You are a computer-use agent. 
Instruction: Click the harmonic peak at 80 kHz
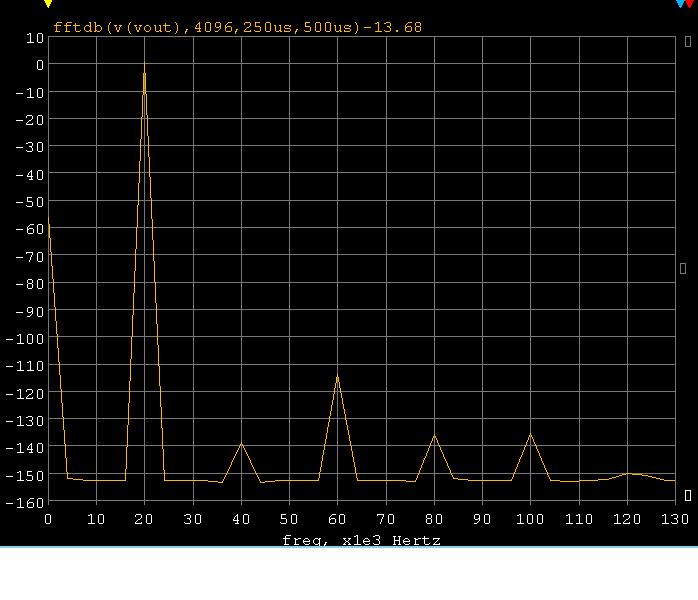coord(434,436)
